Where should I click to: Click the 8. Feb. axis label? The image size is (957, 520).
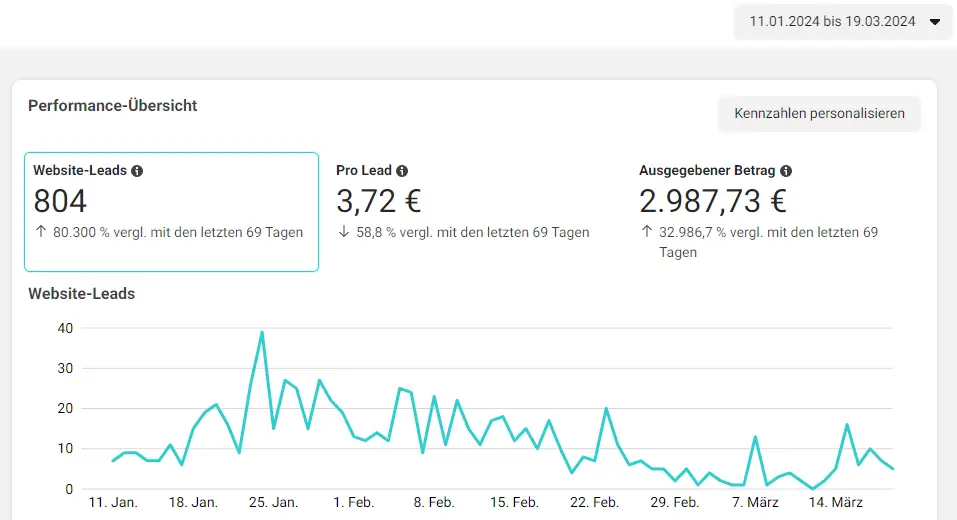pyautogui.click(x=434, y=502)
